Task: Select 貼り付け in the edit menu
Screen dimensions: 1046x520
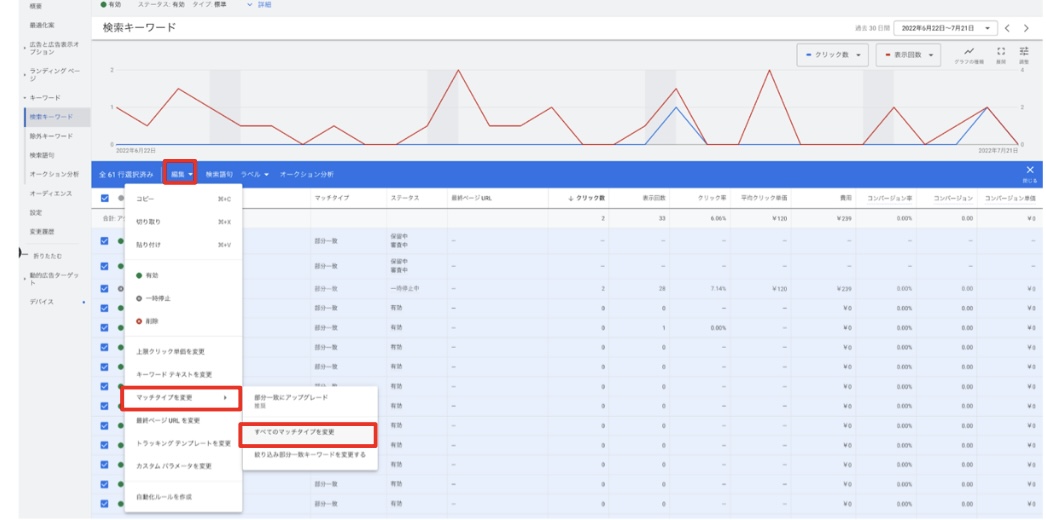Action: (x=183, y=245)
